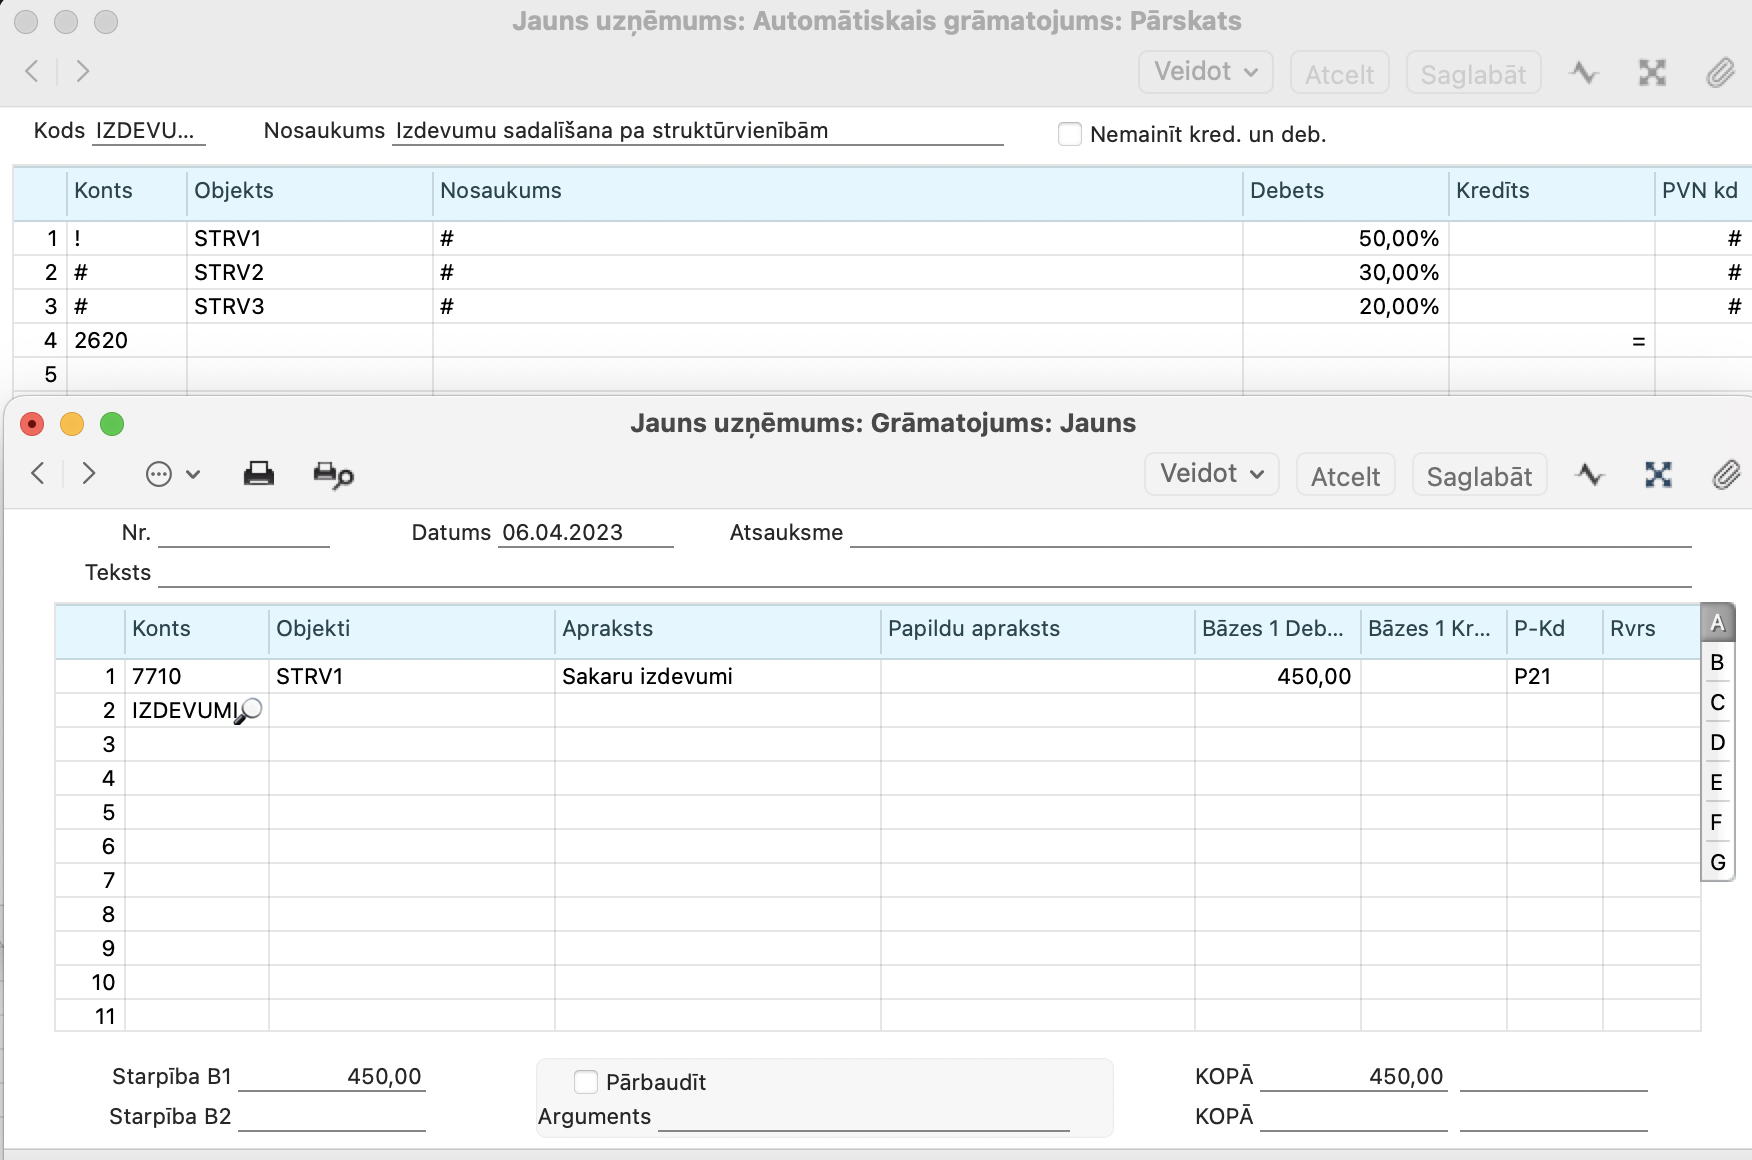Go to next record in Grāmatojums window

tap(89, 474)
